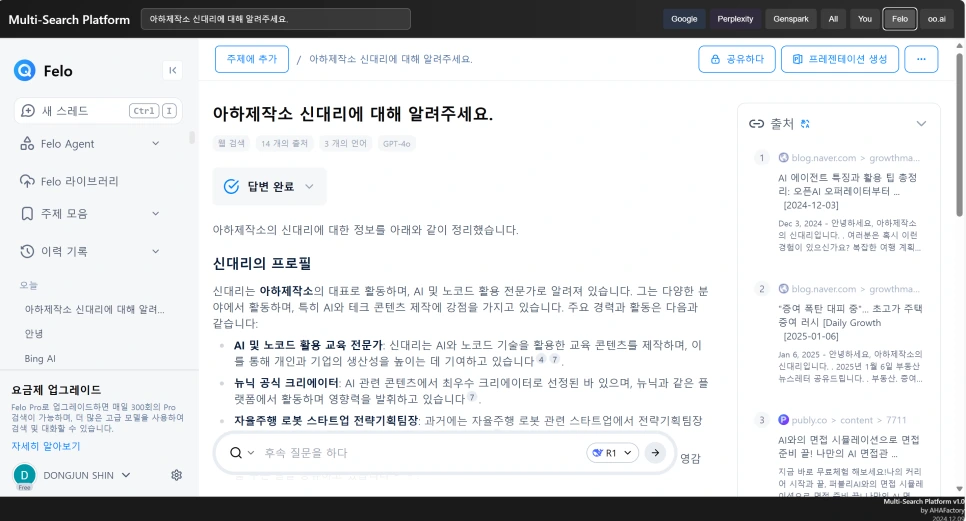Open history item 안녕

34,334
